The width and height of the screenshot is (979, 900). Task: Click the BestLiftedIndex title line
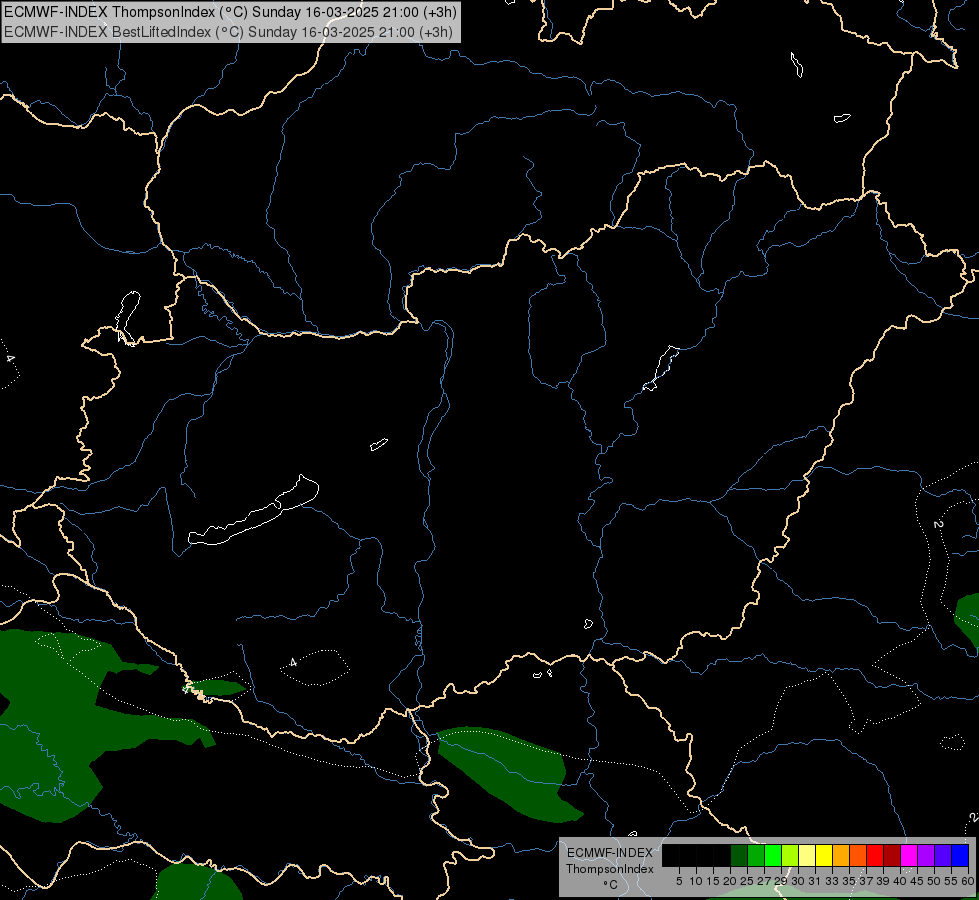pyautogui.click(x=229, y=32)
